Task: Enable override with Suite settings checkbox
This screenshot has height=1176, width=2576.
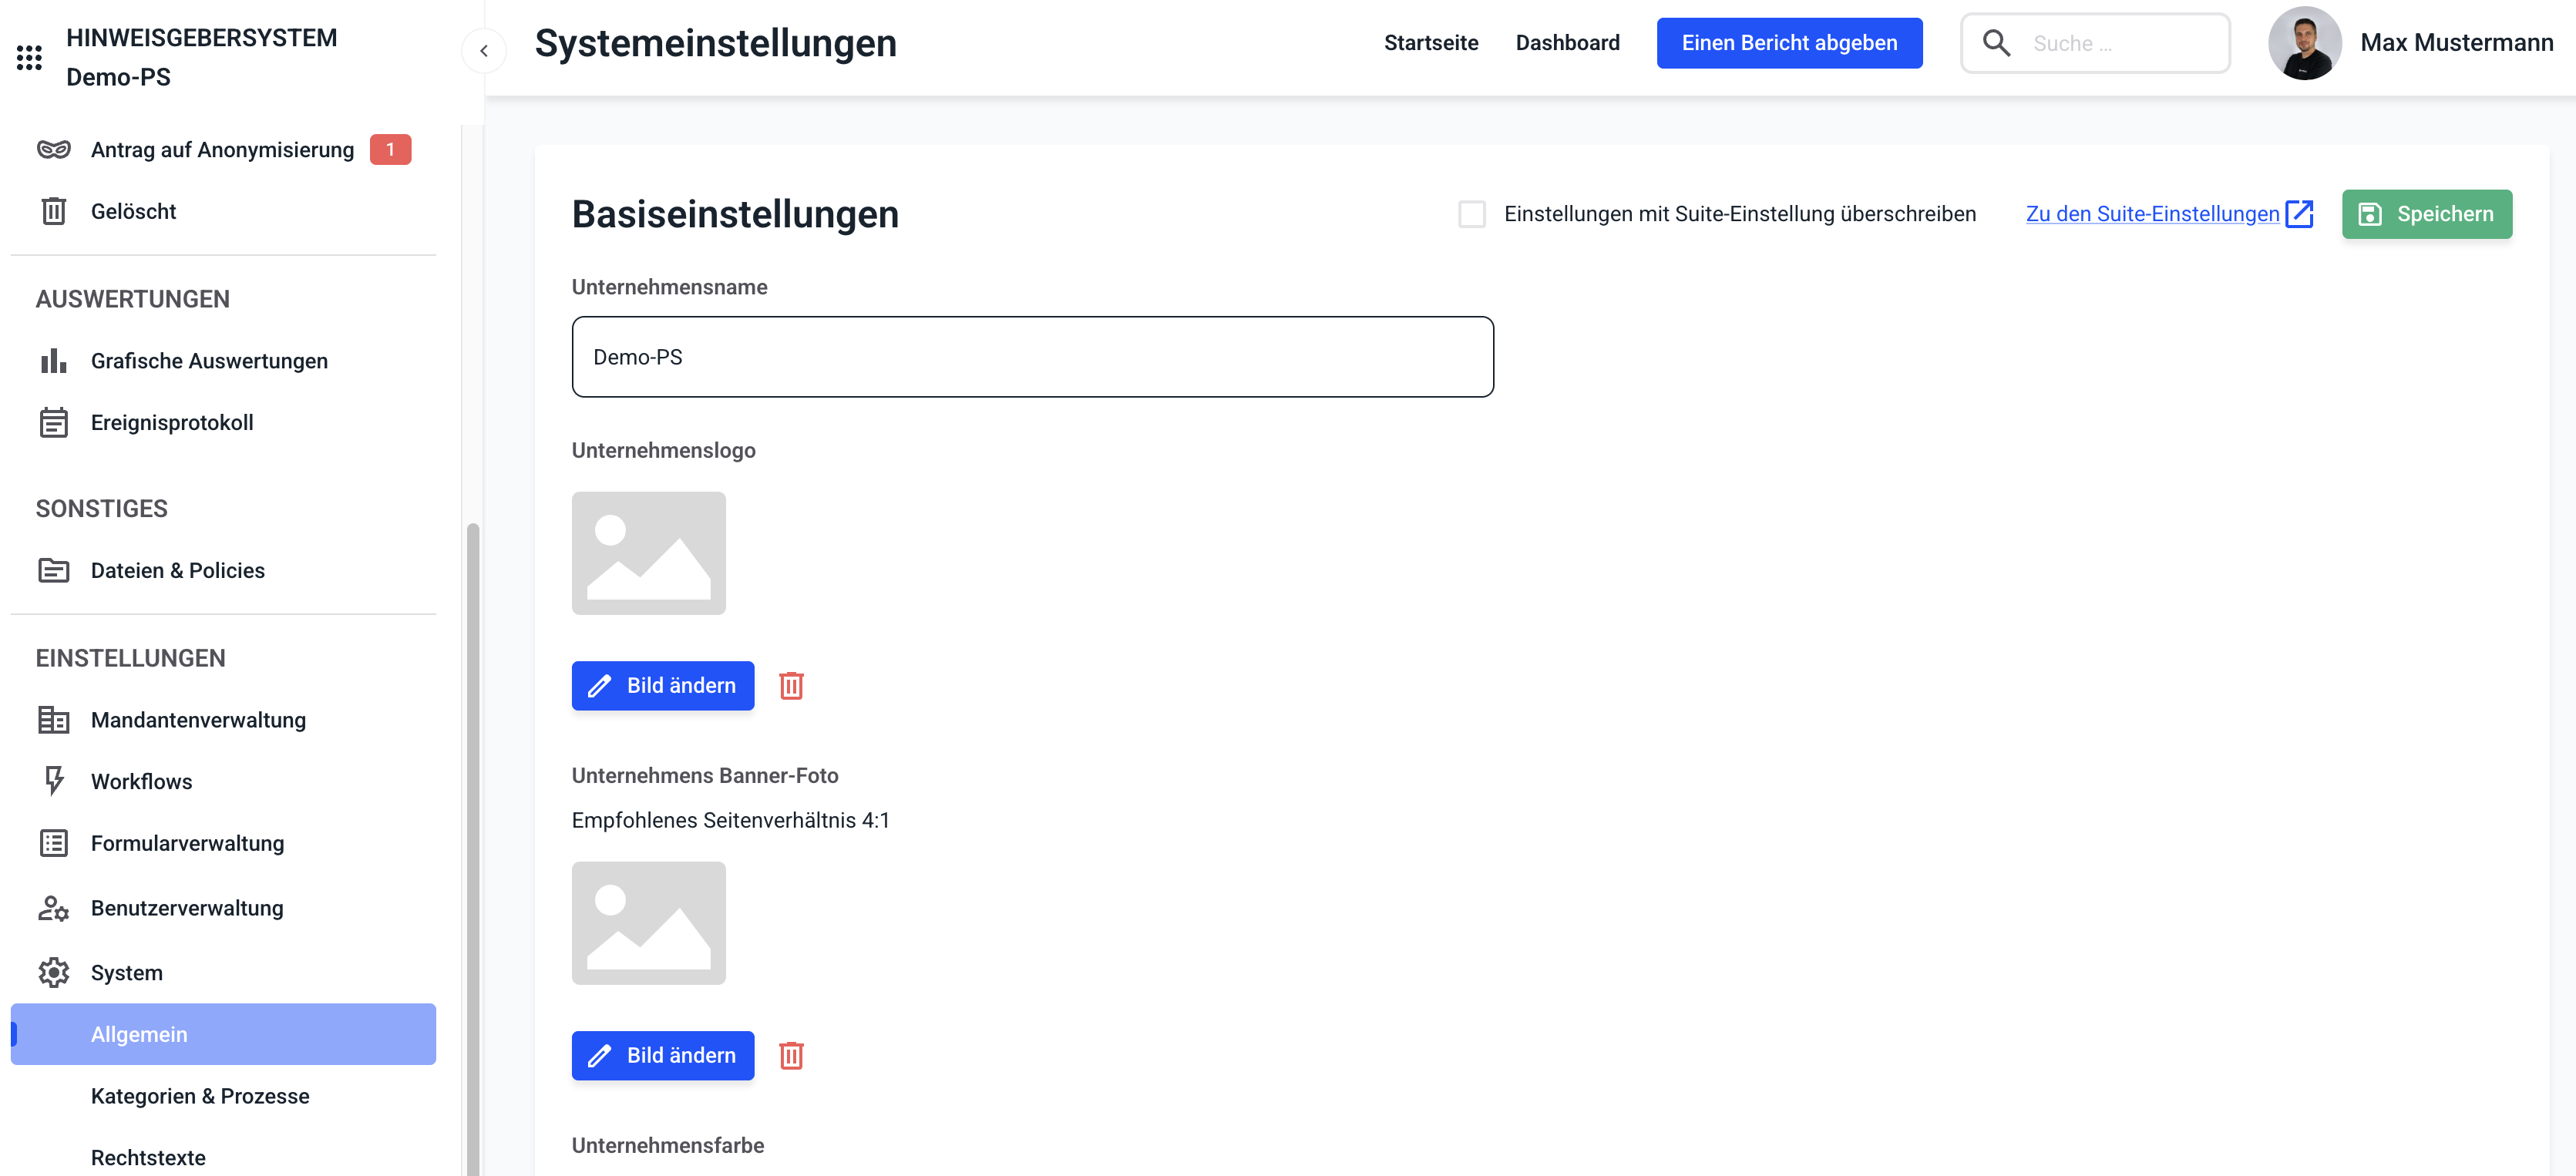Action: [x=1471, y=214]
